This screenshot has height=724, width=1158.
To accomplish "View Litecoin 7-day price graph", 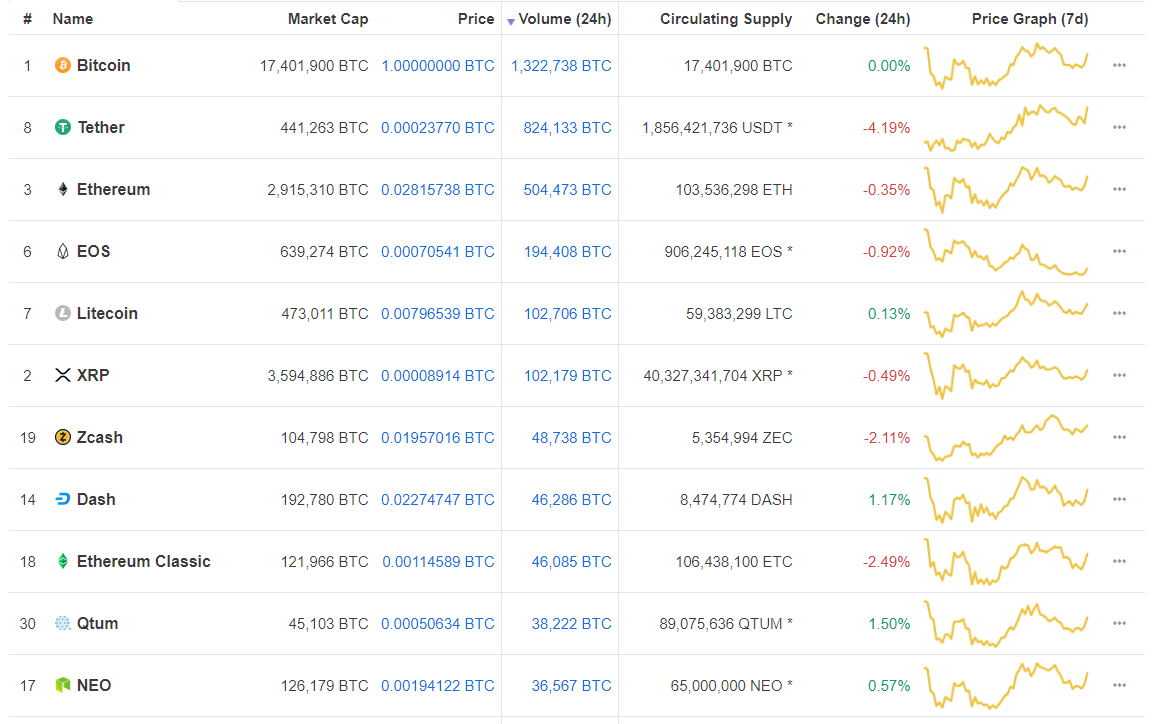I will pyautogui.click(x=1005, y=314).
